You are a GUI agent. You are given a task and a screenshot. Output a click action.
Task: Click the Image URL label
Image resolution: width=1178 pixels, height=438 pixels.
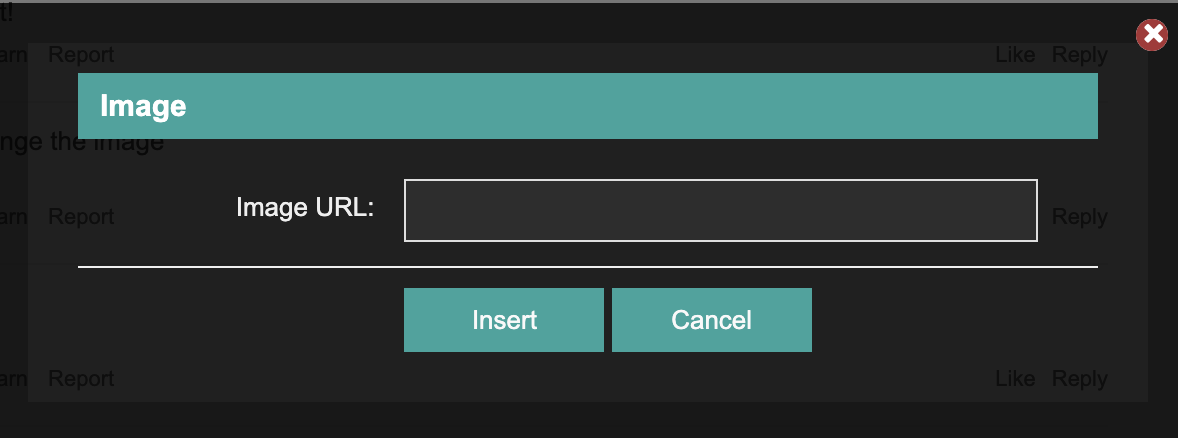(x=305, y=207)
